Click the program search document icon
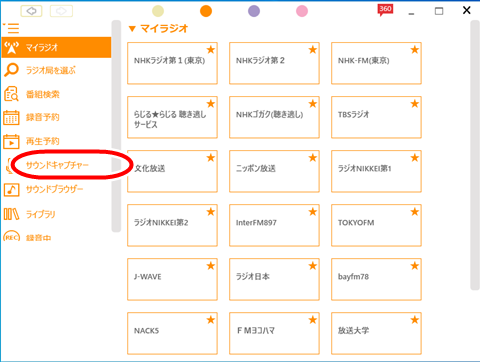 [x=11, y=94]
